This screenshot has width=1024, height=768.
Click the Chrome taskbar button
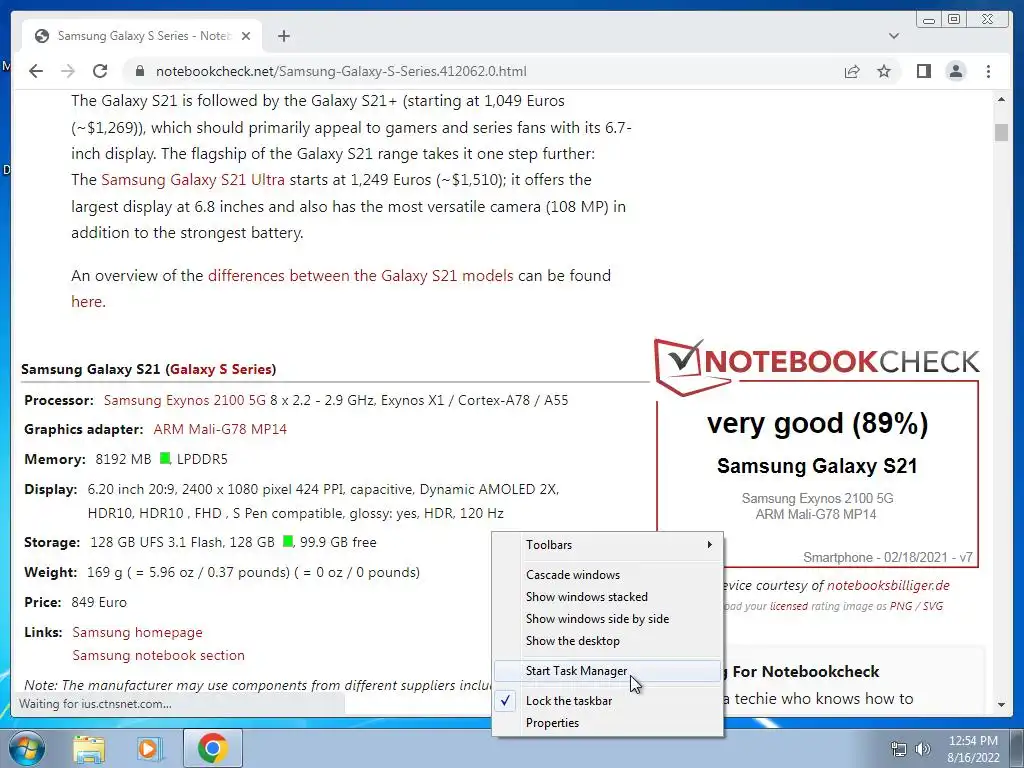[212, 748]
